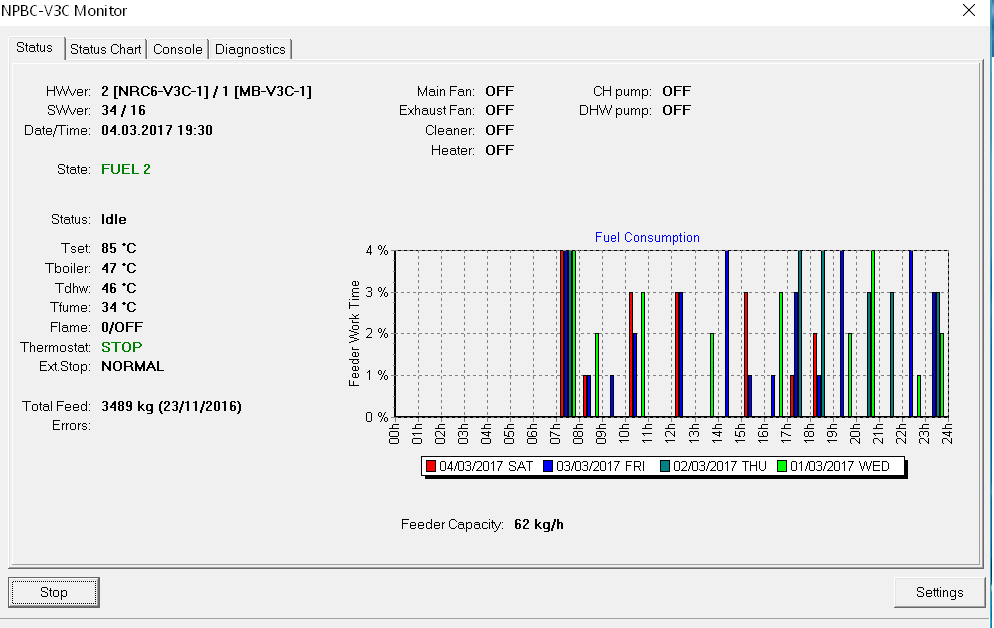Image resolution: width=994 pixels, height=628 pixels.
Task: Open the Console tab
Action: [178, 49]
